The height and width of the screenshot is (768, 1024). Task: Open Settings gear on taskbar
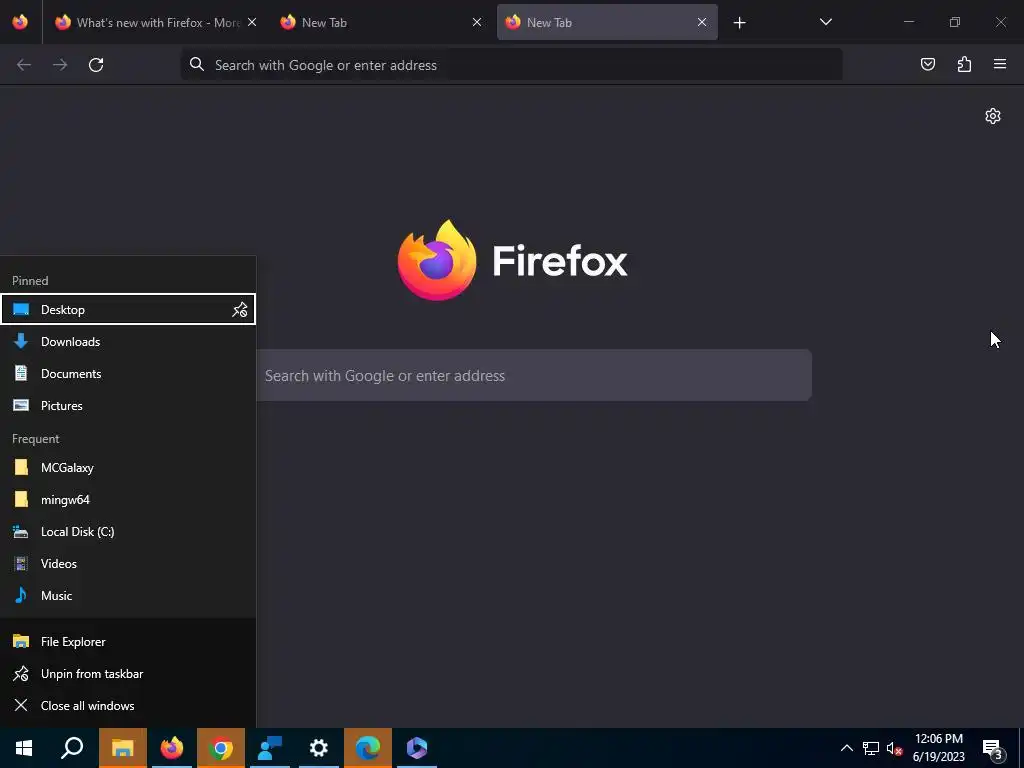pos(319,748)
